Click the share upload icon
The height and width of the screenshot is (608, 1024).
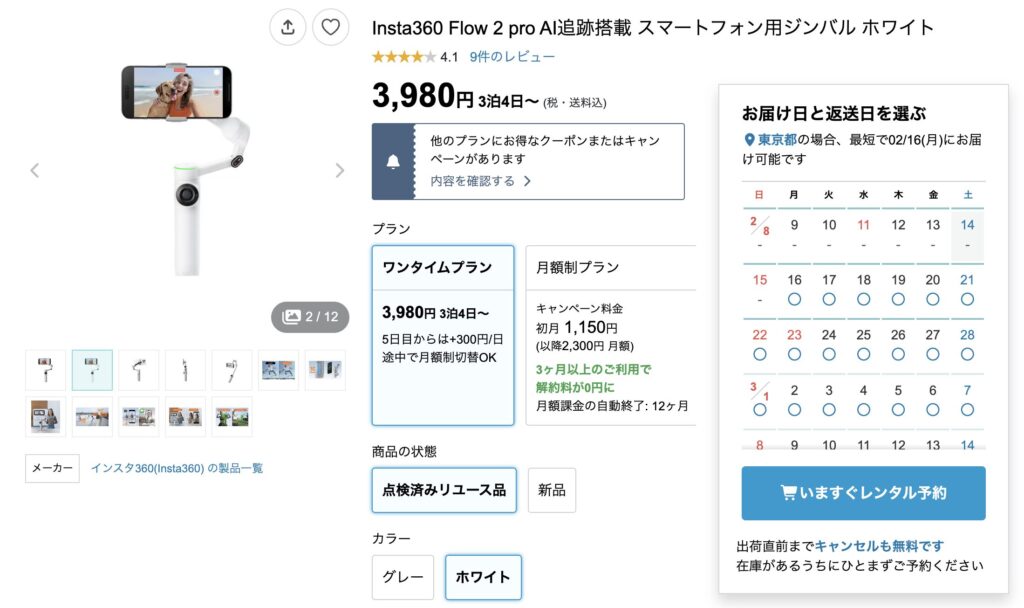288,27
